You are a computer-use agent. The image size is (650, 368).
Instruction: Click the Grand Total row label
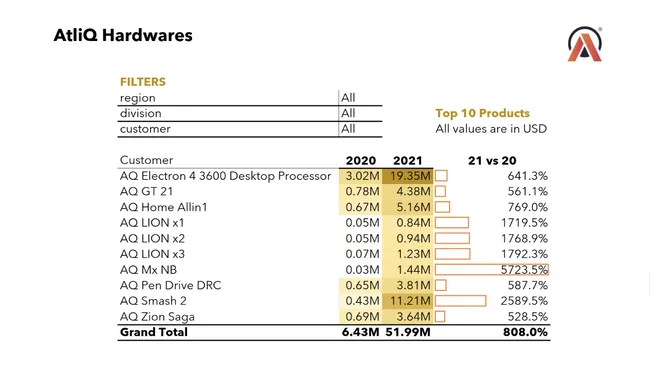click(154, 332)
